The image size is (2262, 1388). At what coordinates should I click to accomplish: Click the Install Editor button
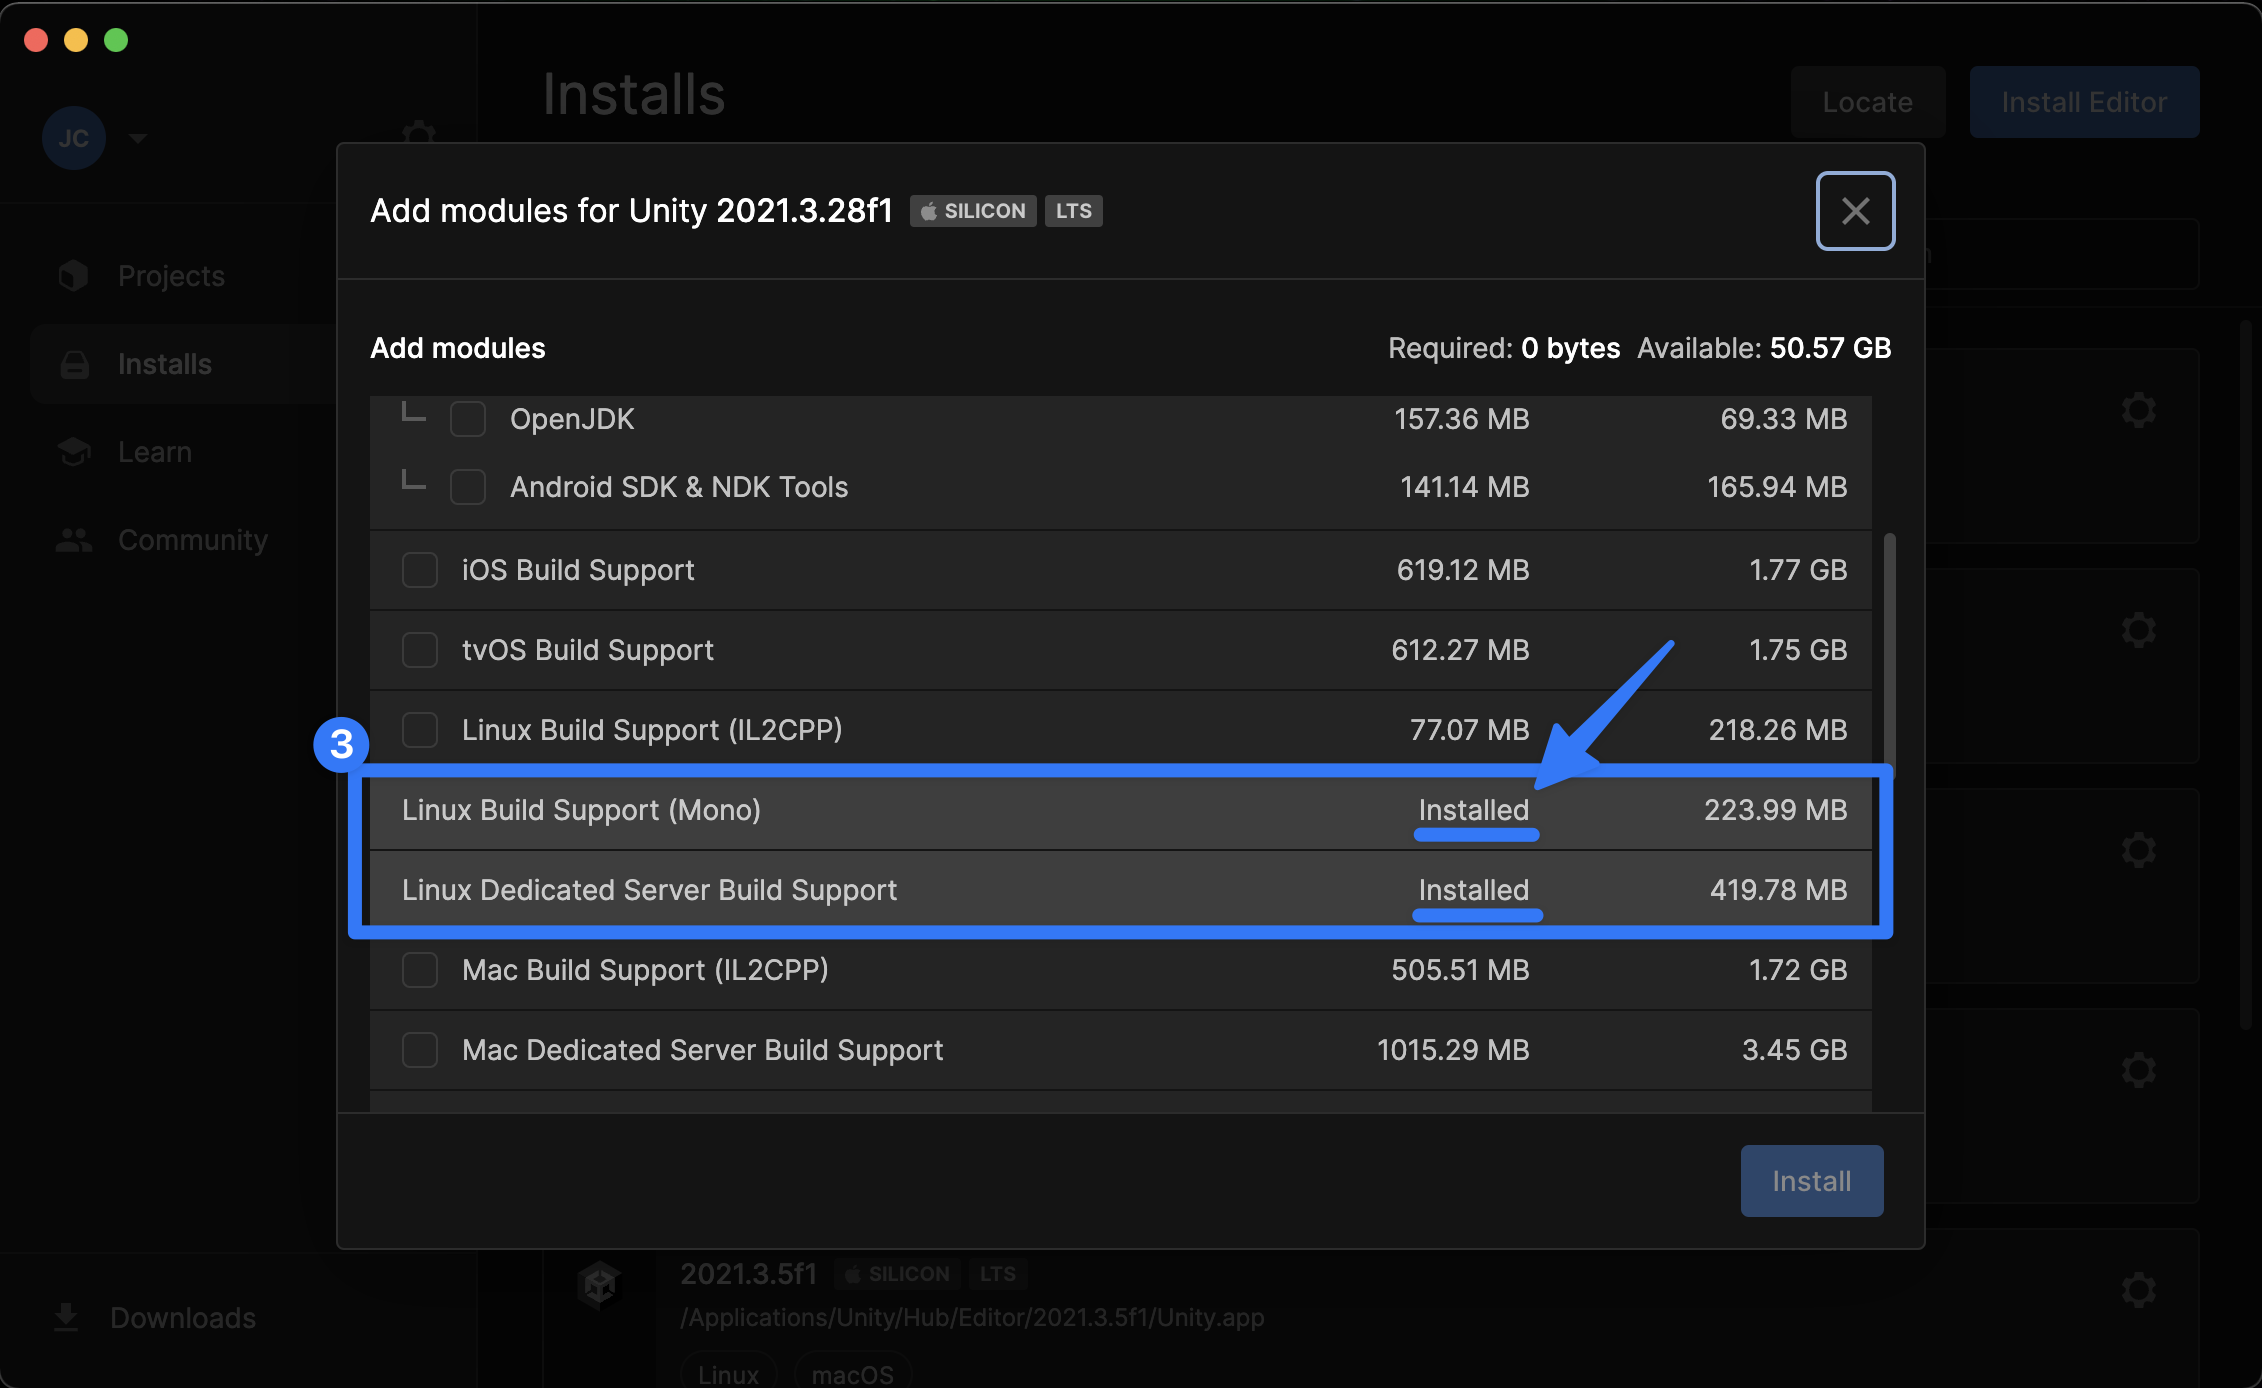[2084, 102]
